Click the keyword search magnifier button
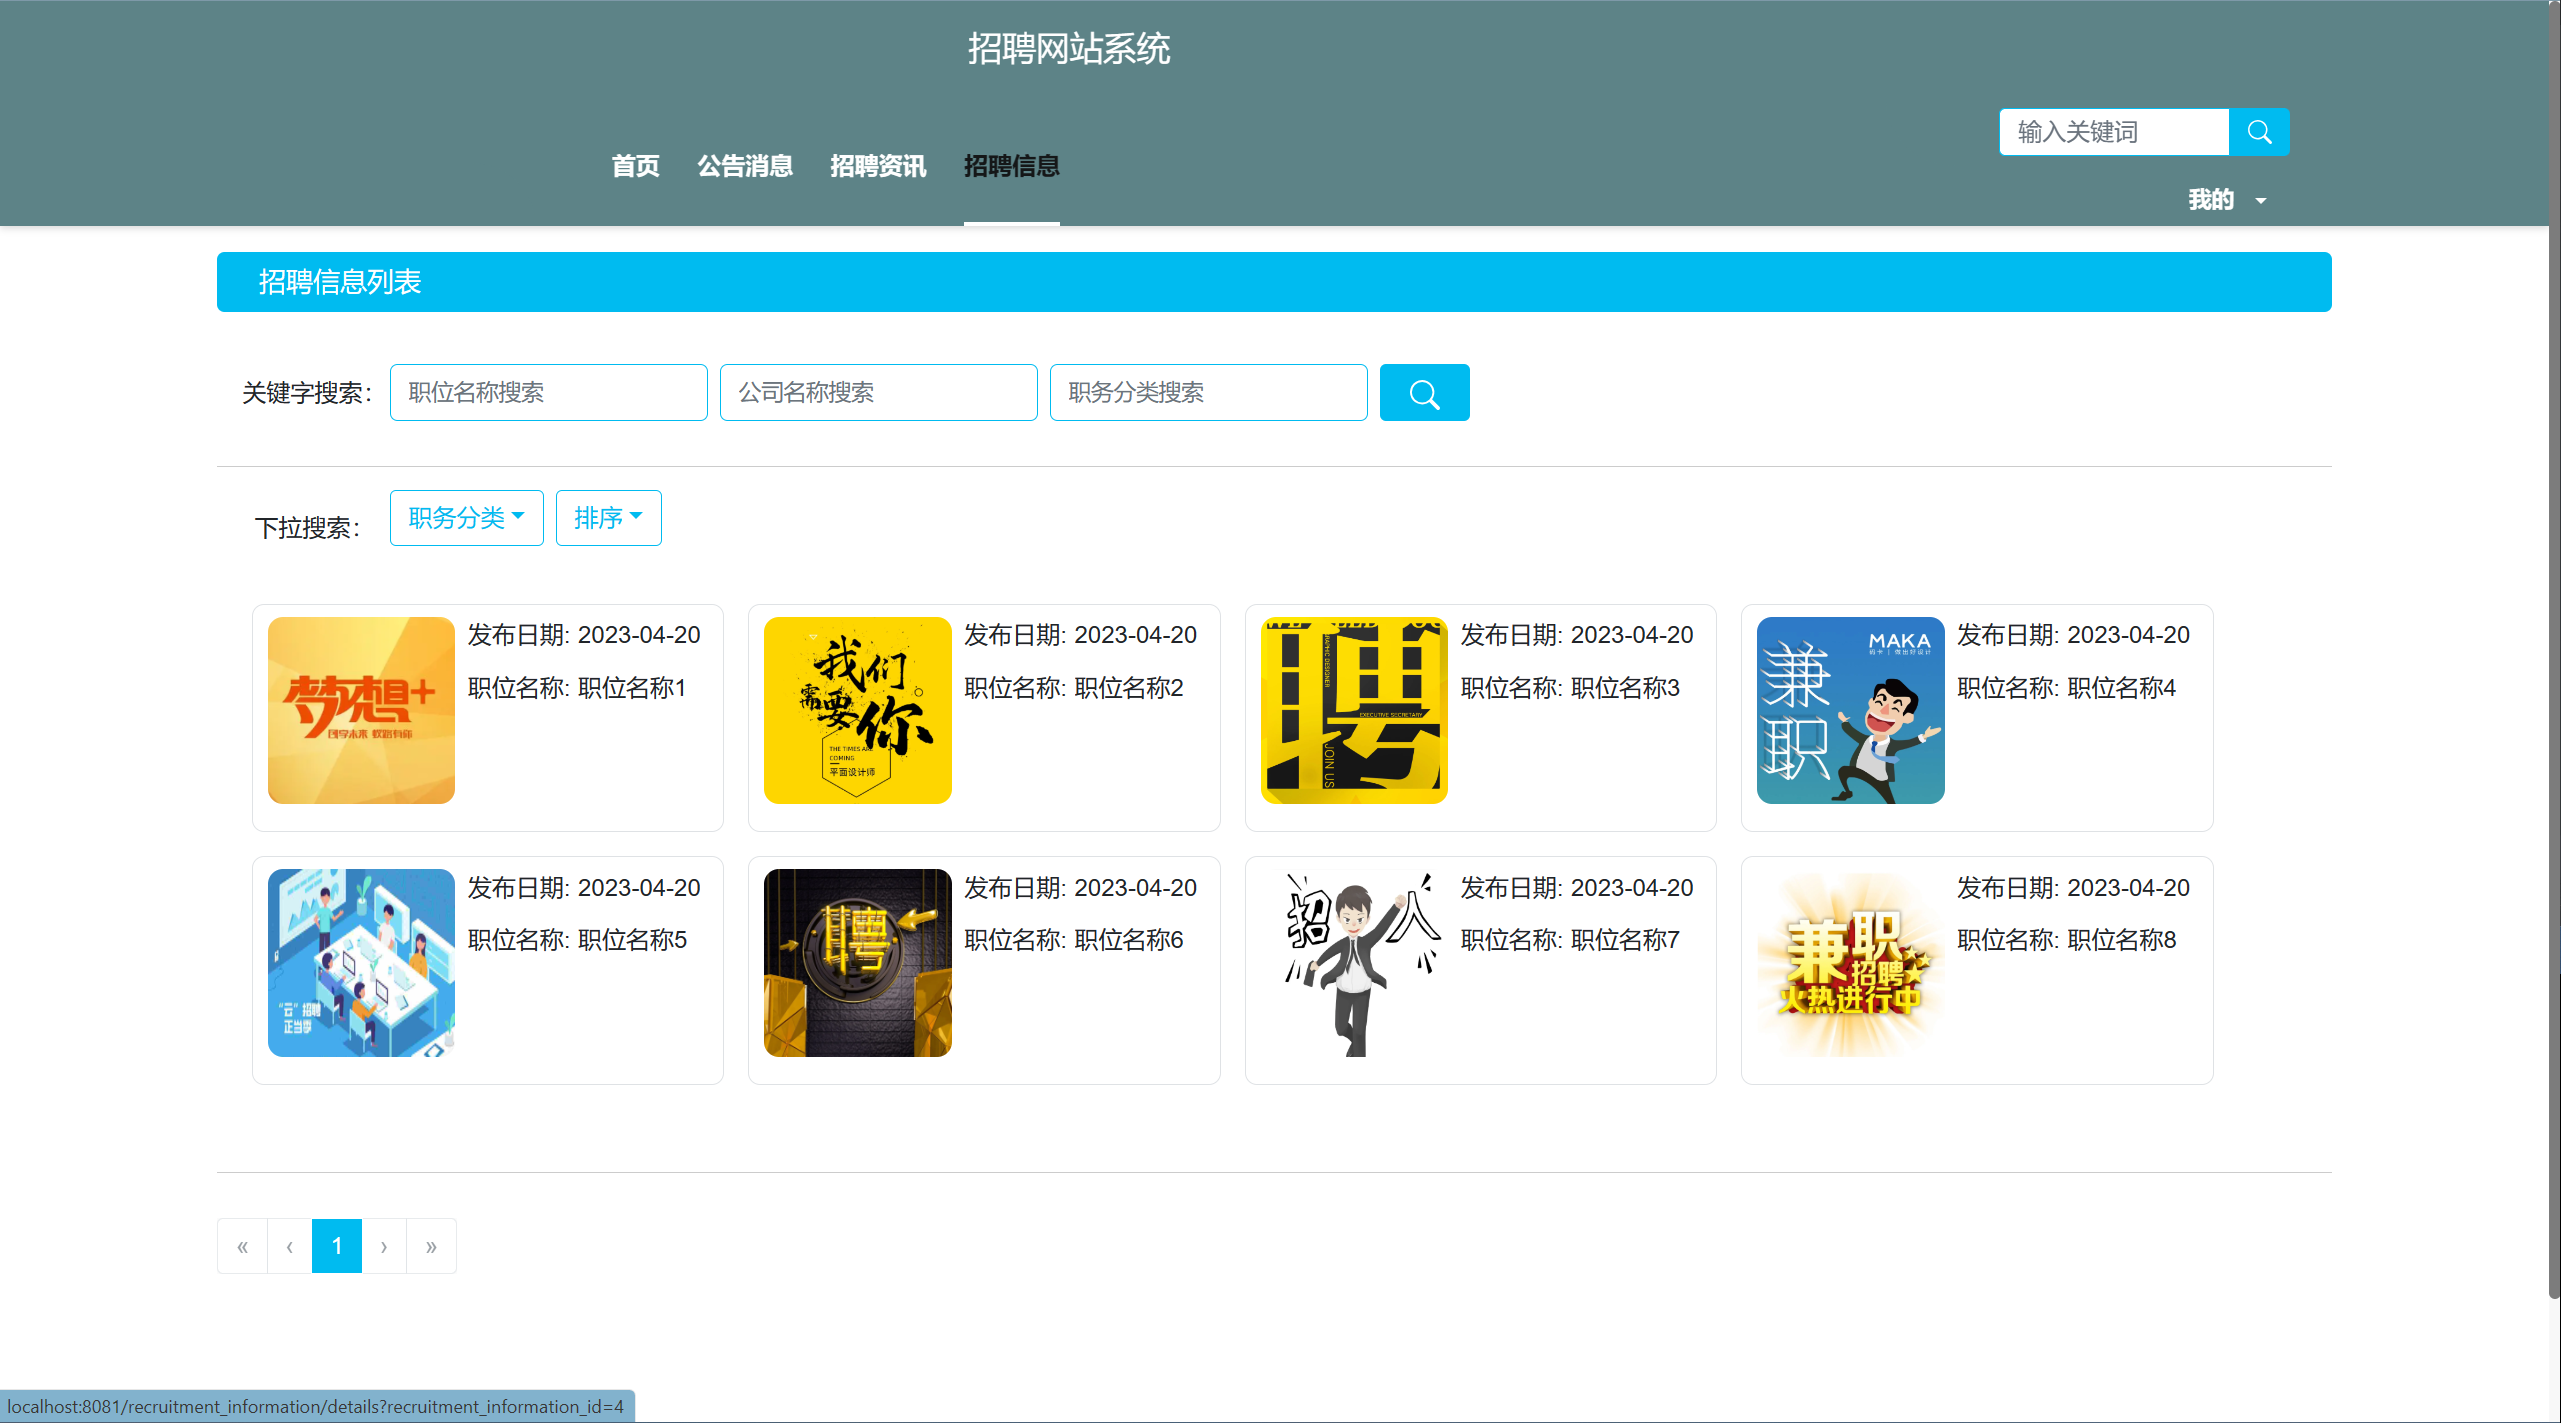This screenshot has height=1423, width=2561. 1423,393
